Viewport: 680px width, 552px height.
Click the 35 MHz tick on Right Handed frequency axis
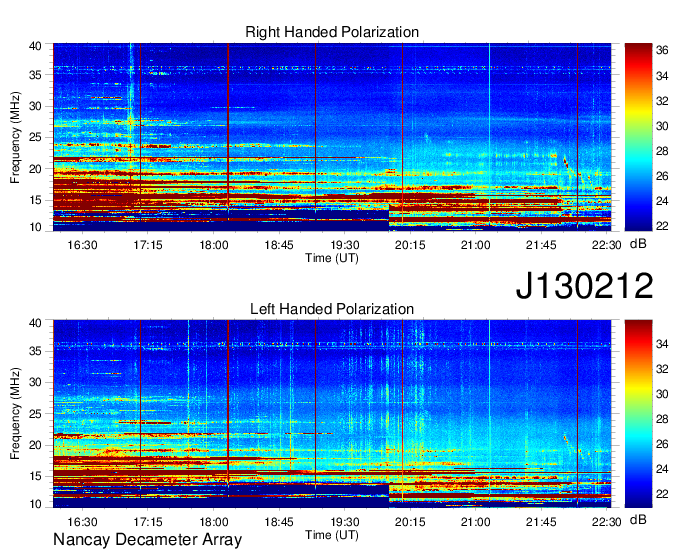[35, 75]
